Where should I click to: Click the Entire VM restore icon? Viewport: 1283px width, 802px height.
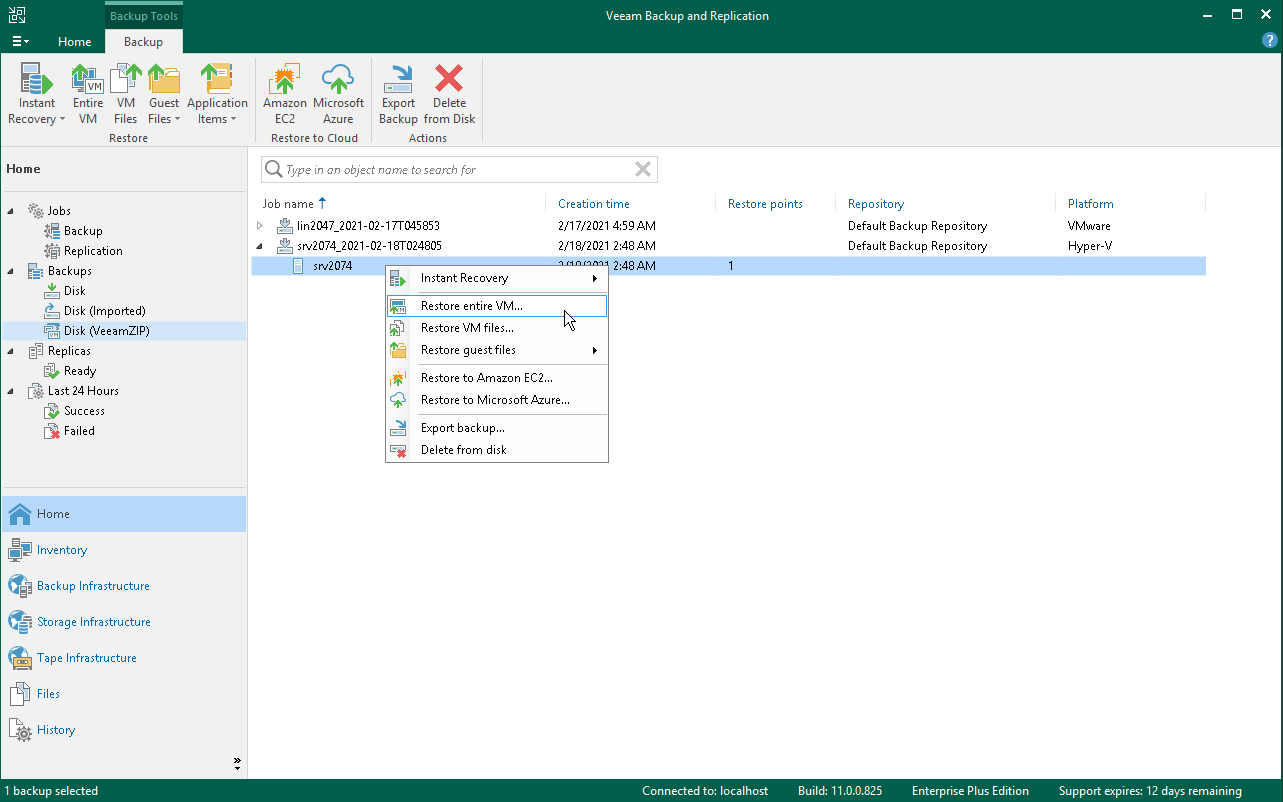87,92
